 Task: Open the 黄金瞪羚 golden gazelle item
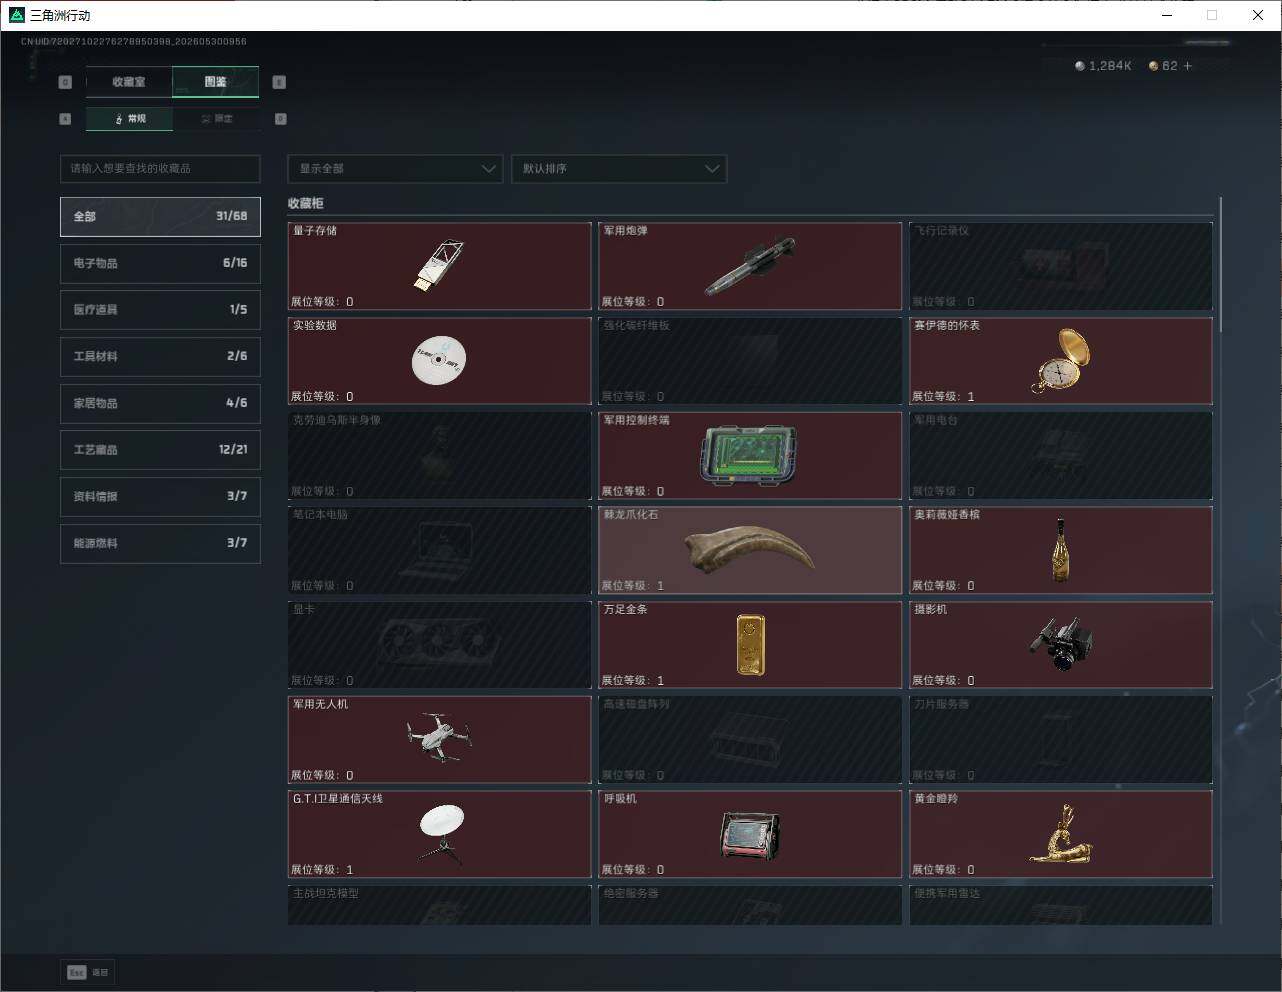click(1061, 834)
